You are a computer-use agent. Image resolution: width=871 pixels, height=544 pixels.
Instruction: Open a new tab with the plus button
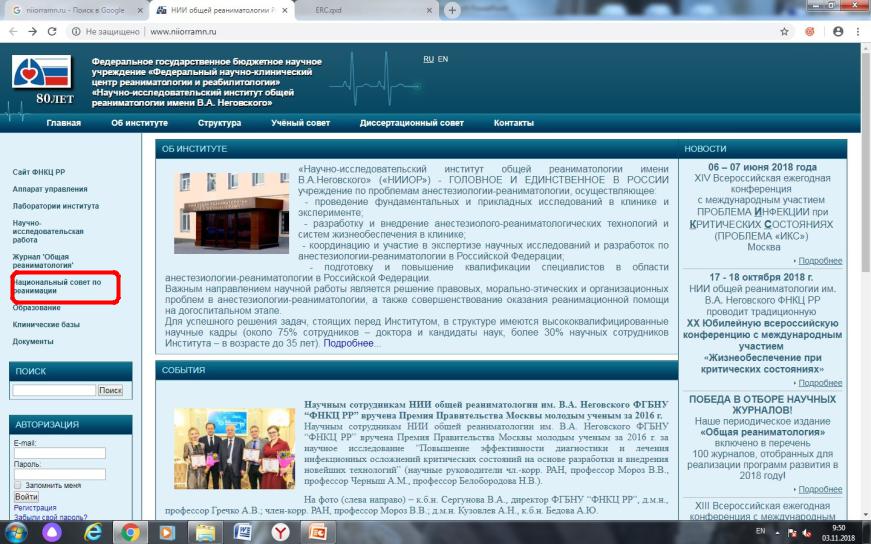pyautogui.click(x=452, y=11)
